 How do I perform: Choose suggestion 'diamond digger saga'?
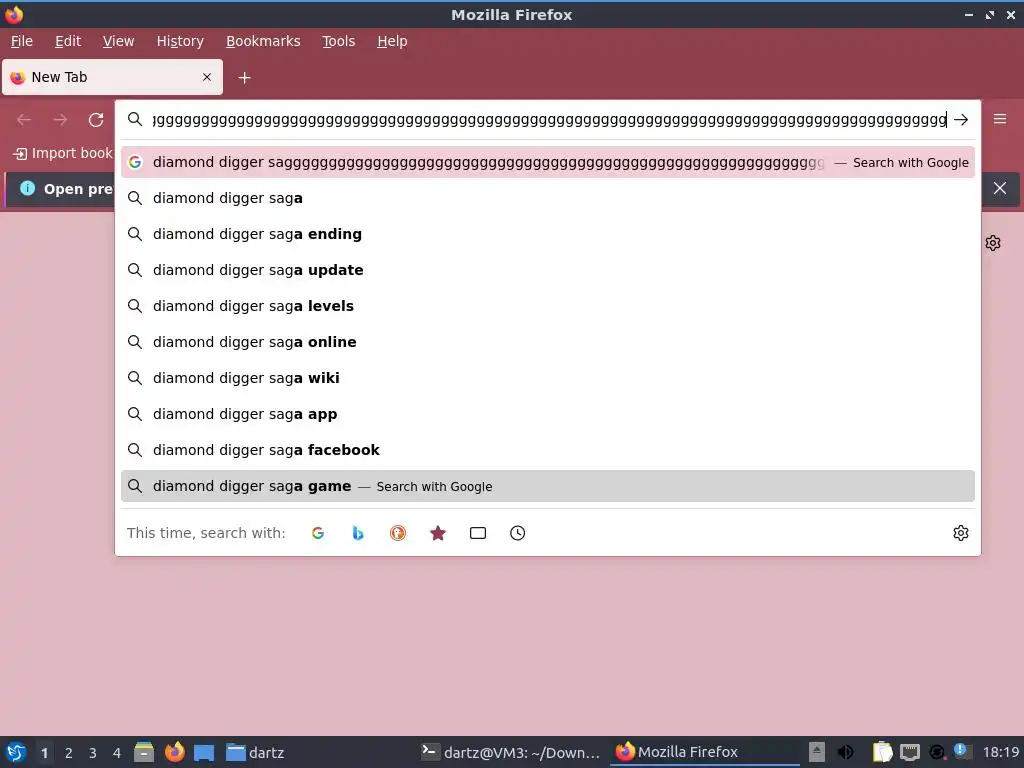point(548,198)
